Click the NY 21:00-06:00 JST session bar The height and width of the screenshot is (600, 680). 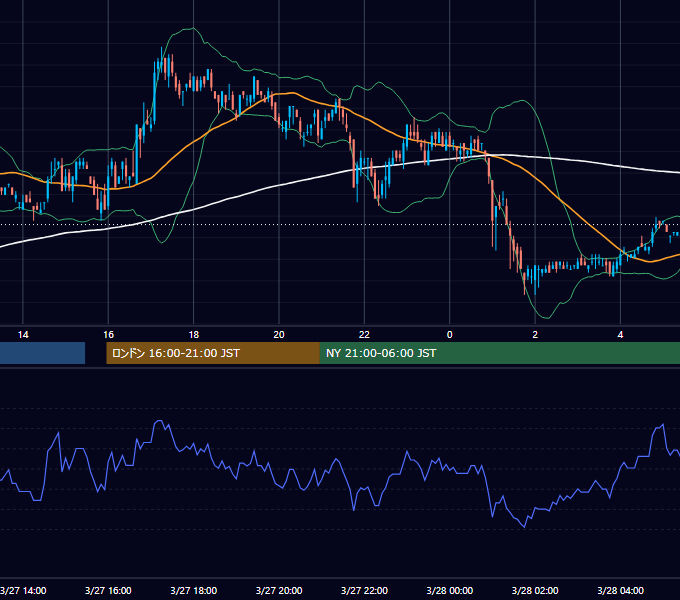tap(500, 353)
